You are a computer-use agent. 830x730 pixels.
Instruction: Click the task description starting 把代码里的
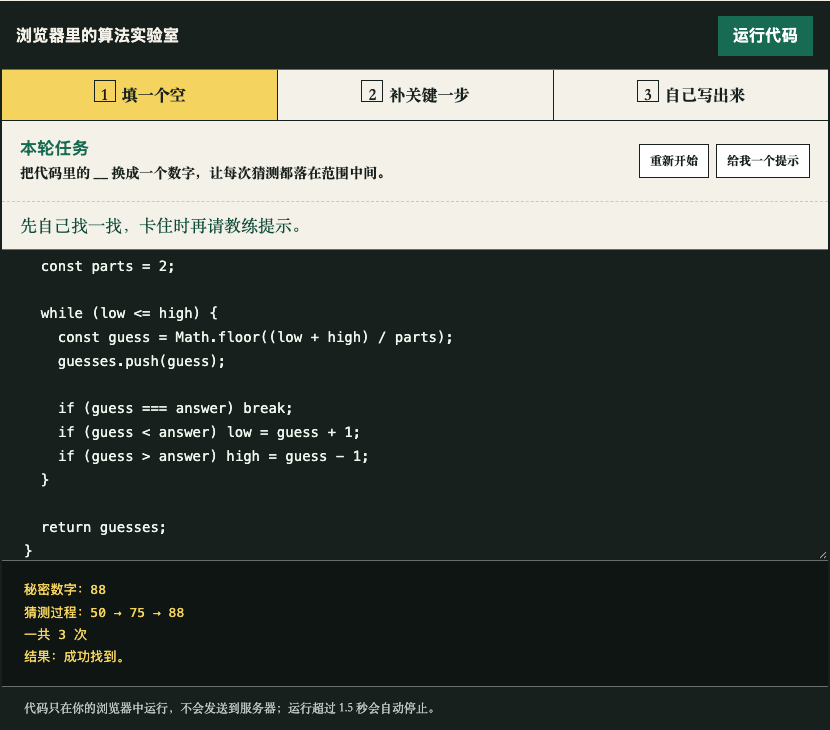click(202, 173)
